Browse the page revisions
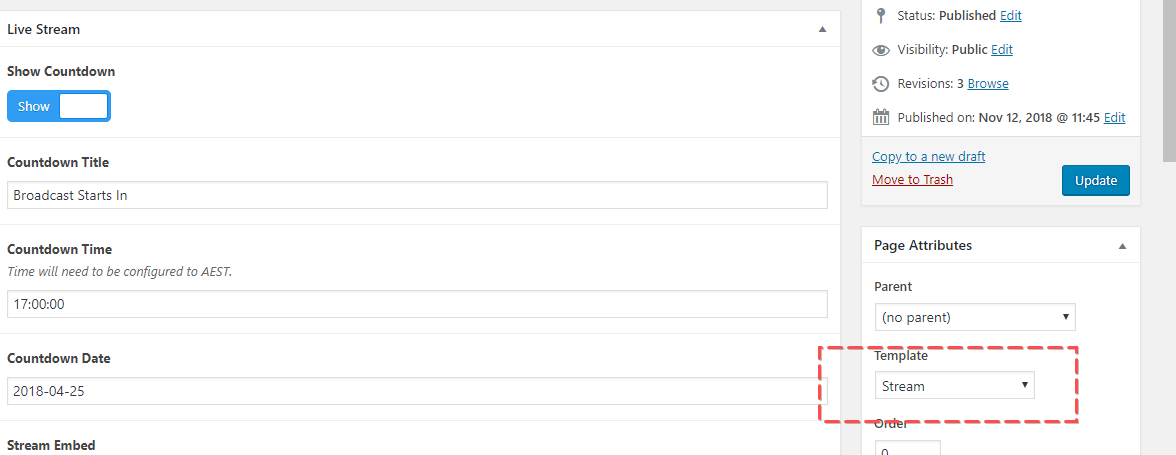 pos(988,83)
